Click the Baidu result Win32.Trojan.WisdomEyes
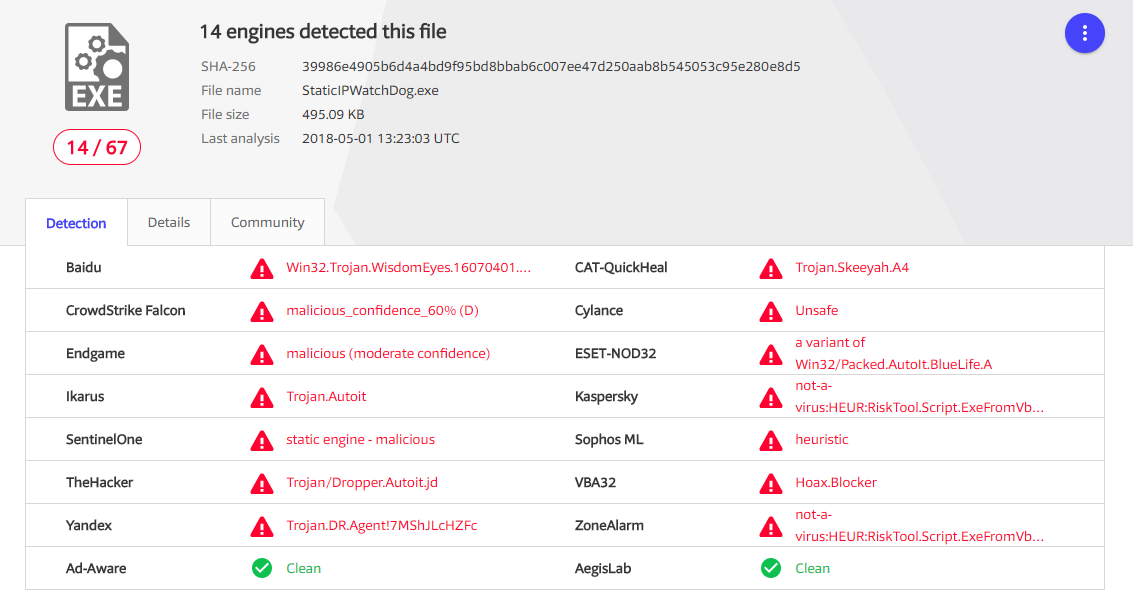 (x=408, y=267)
